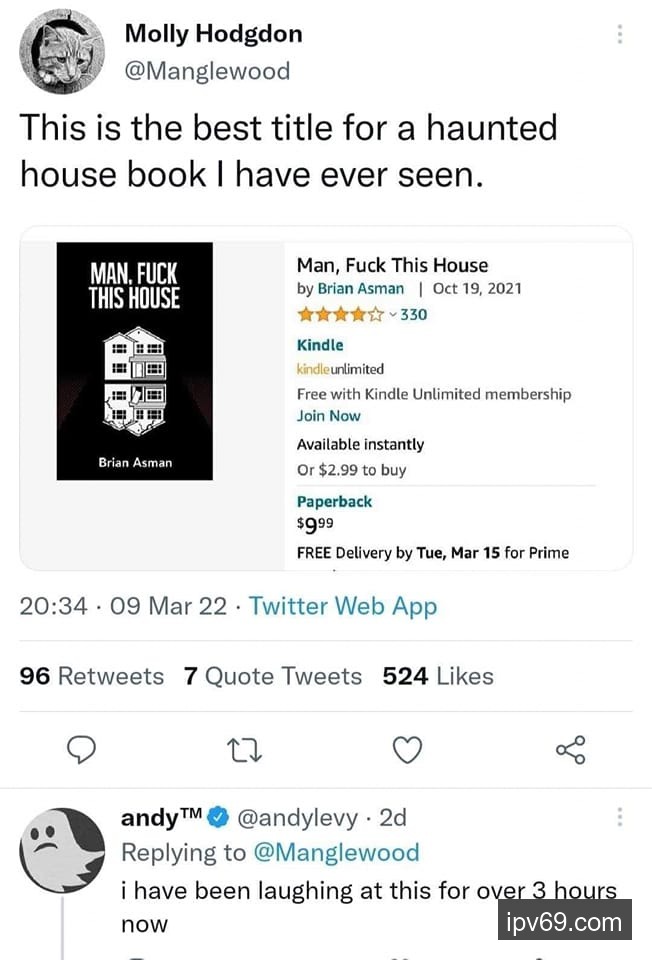The image size is (652, 960).
Task: View the 96 Retweets list
Action: 92,677
